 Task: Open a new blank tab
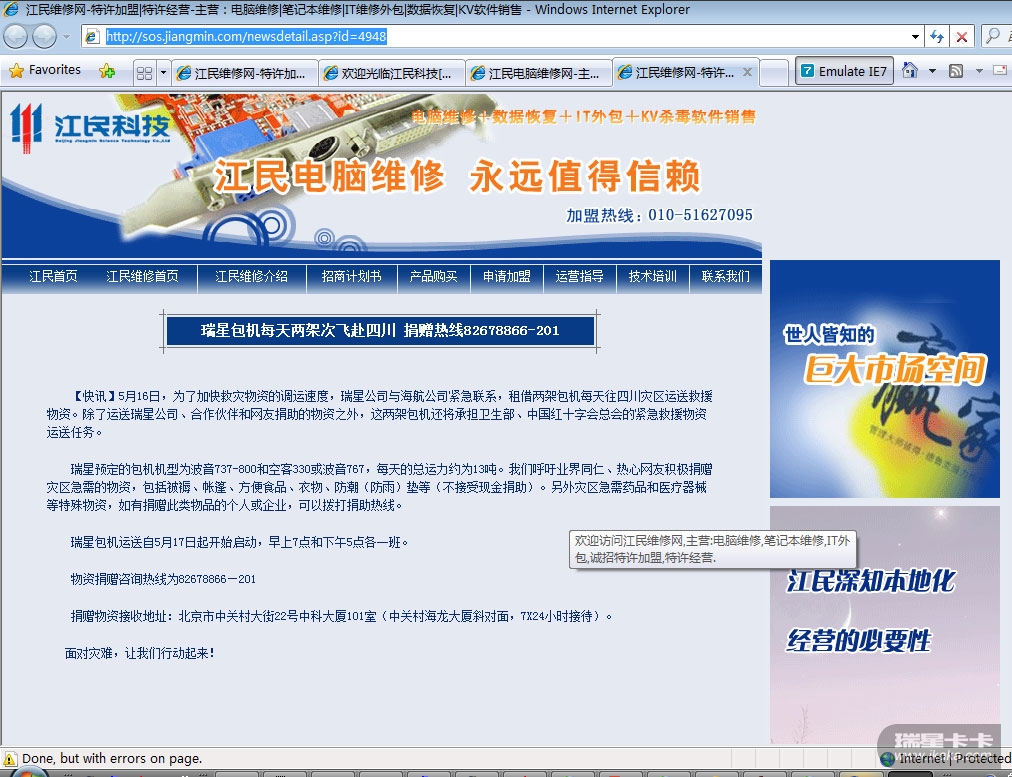tap(774, 73)
